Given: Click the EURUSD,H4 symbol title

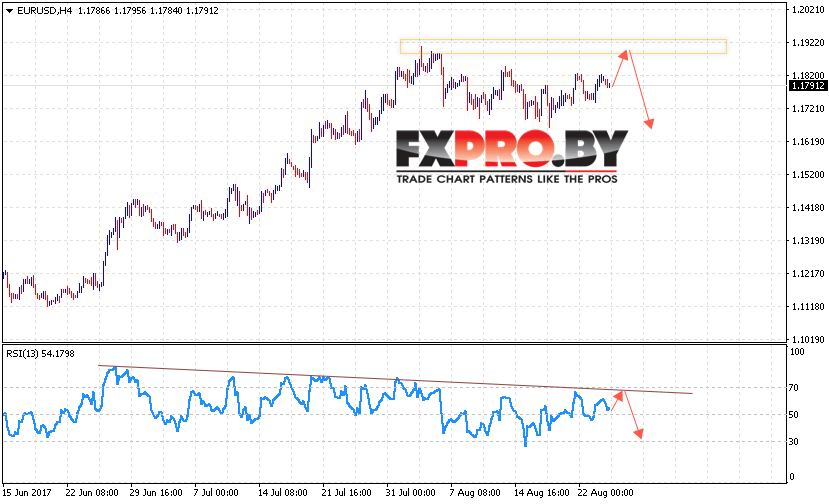Looking at the screenshot, I should pos(44,11).
